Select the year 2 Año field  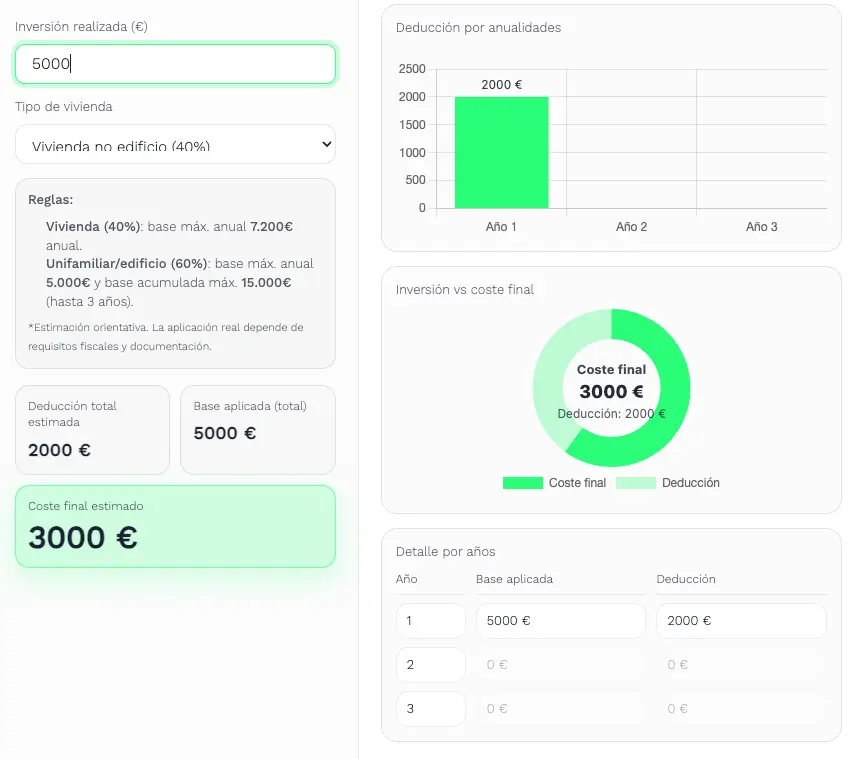tap(431, 665)
